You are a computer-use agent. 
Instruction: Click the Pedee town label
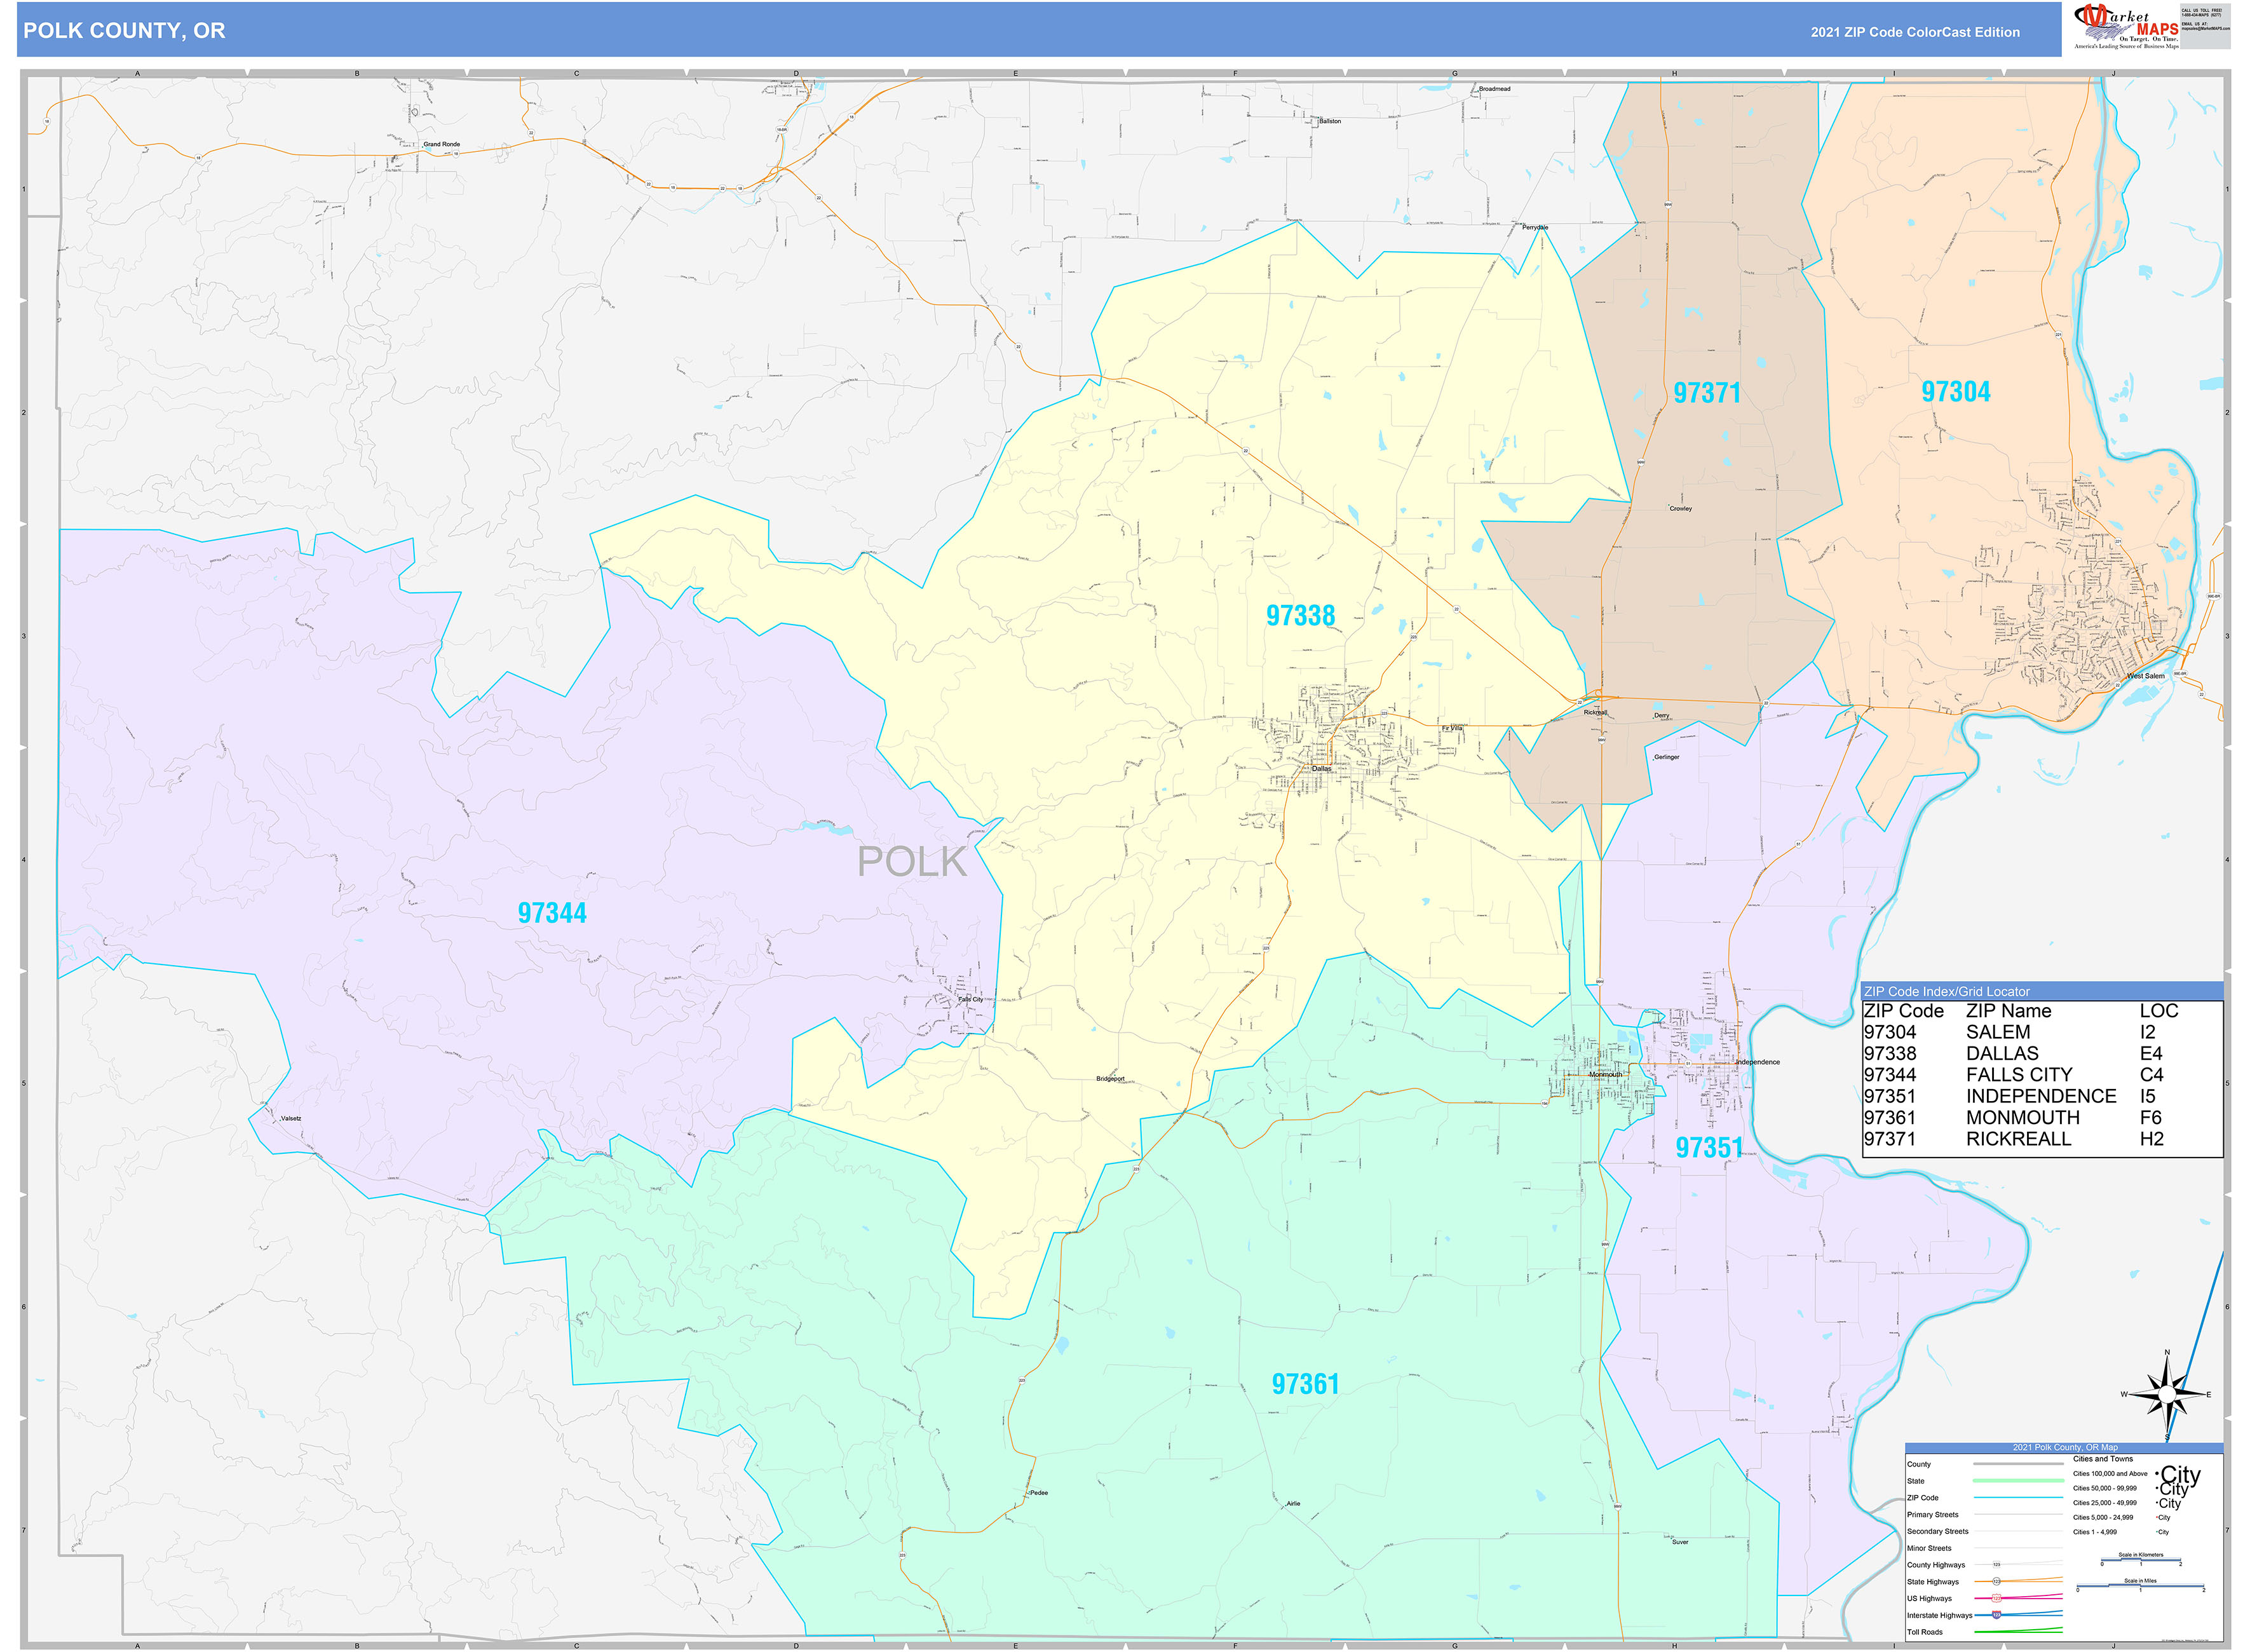point(1039,1493)
